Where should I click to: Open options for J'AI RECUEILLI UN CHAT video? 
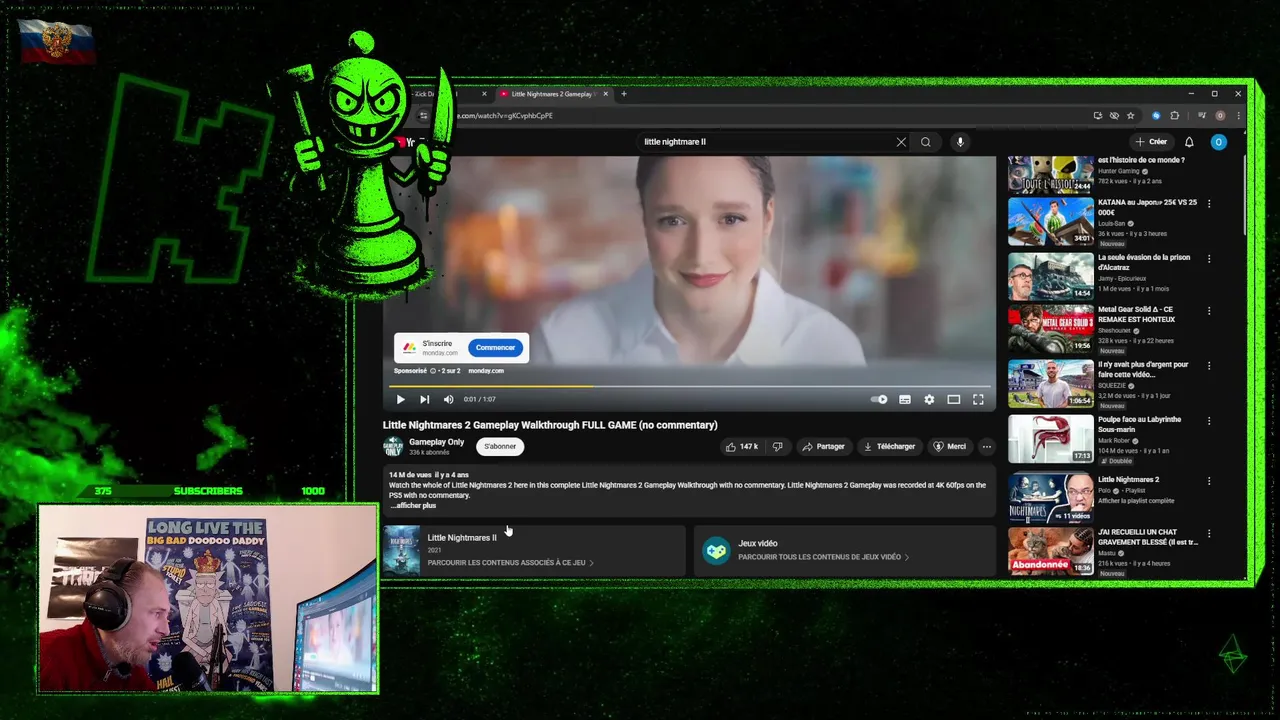(1209, 534)
